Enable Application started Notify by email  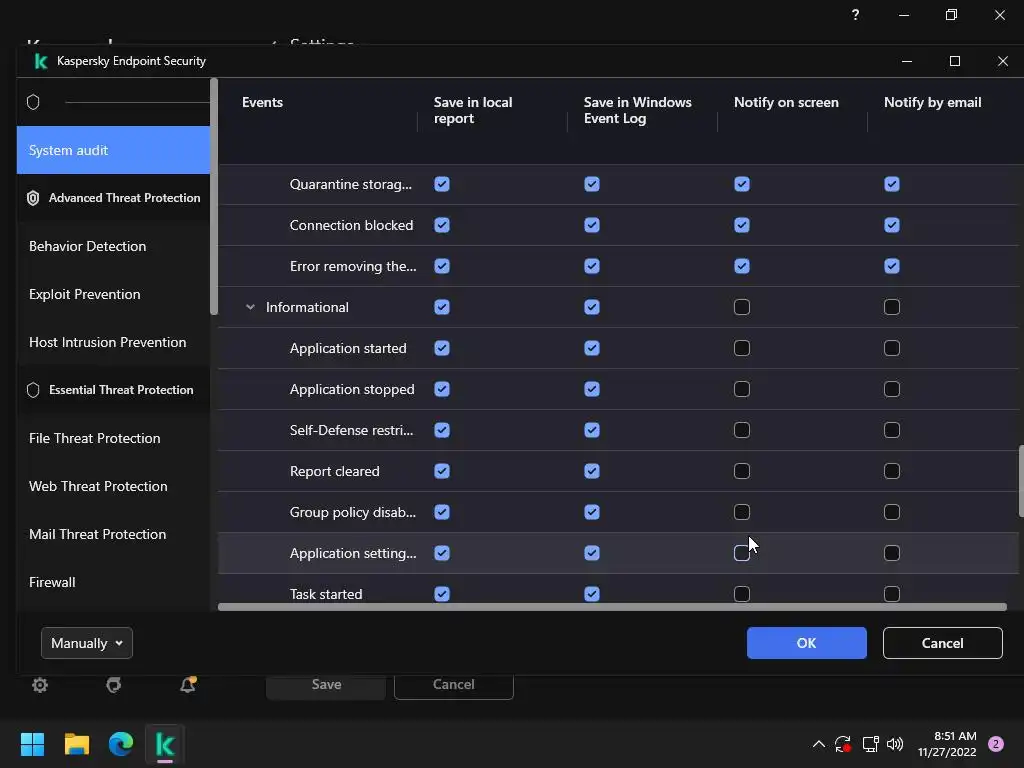pyautogui.click(x=892, y=348)
